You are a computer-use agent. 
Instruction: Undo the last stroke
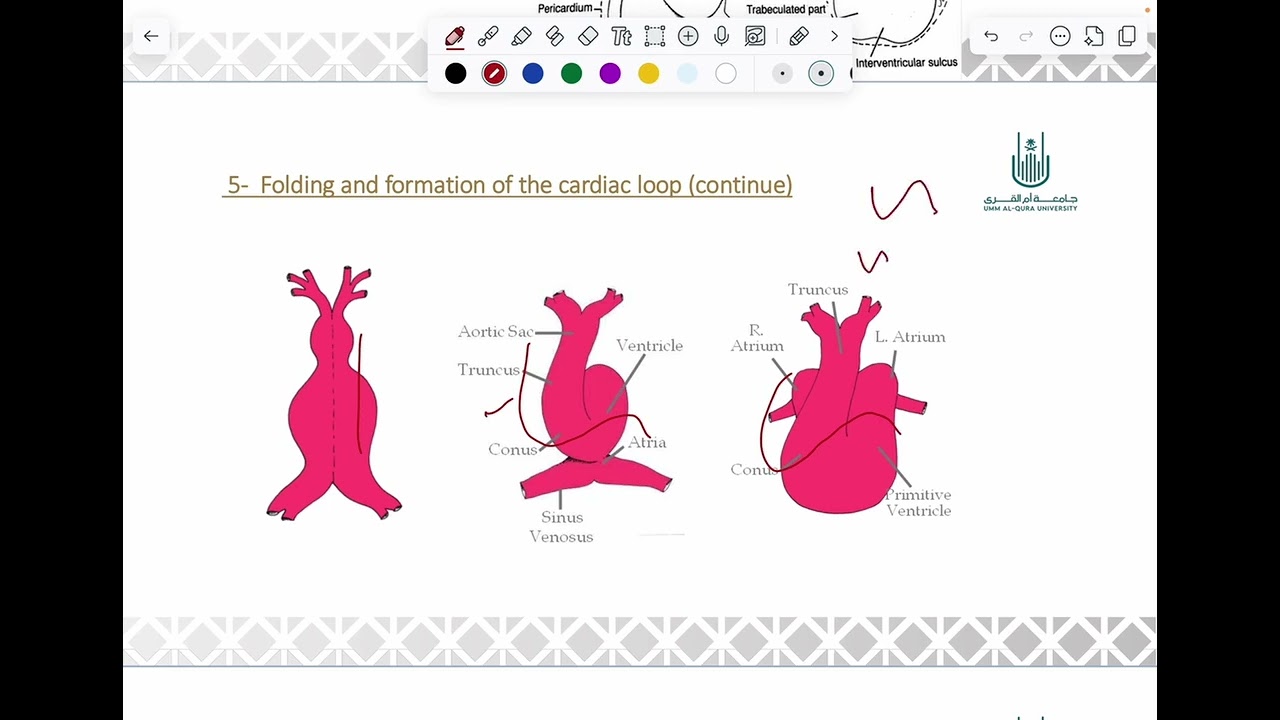[991, 37]
